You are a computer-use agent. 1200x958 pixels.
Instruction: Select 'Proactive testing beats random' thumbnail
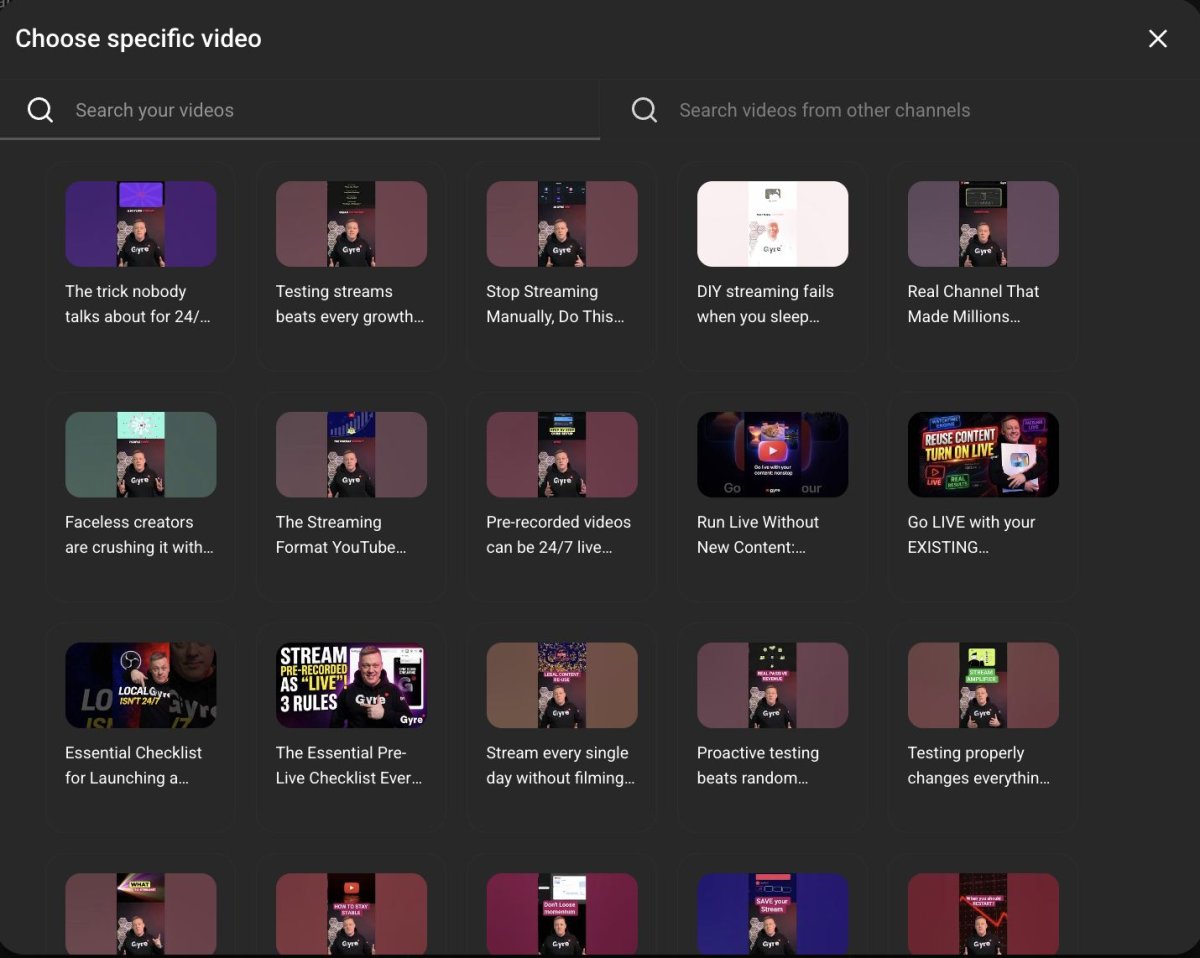(x=773, y=685)
